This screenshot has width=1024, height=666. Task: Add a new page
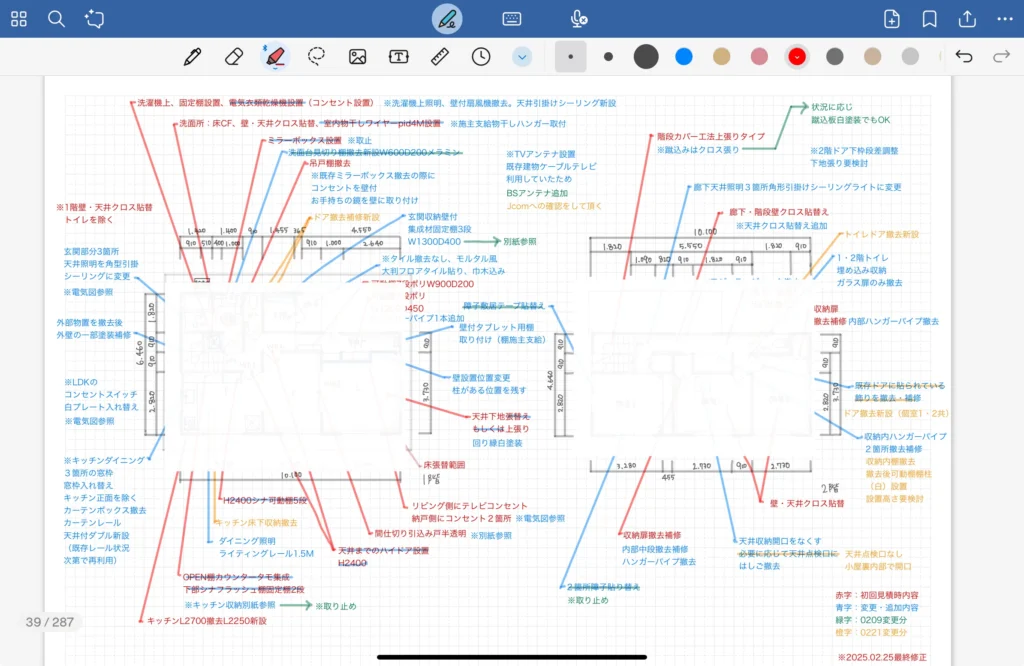892,19
